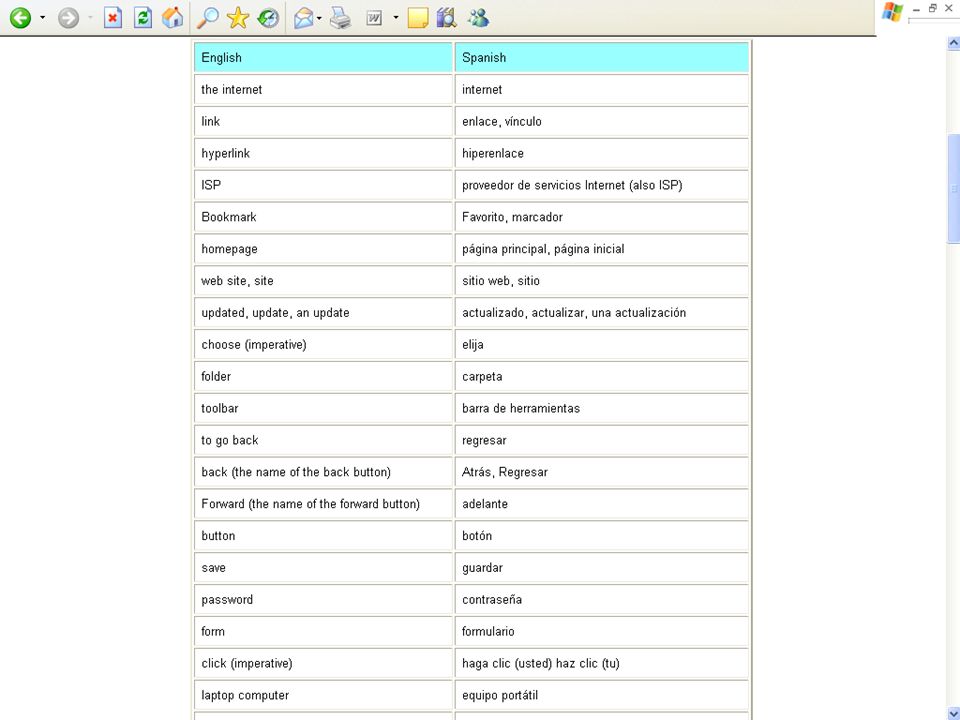The image size is (960, 720).
Task: Click the 'choose (imperative)' cell
Action: pos(323,344)
